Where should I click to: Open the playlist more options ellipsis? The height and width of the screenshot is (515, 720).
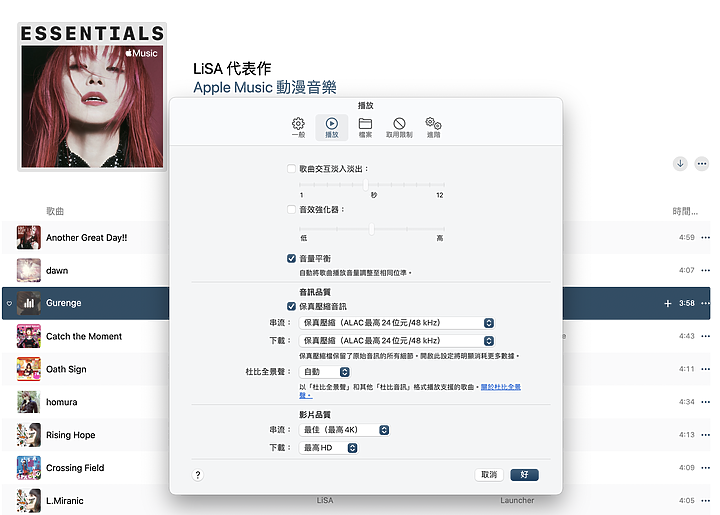701,163
